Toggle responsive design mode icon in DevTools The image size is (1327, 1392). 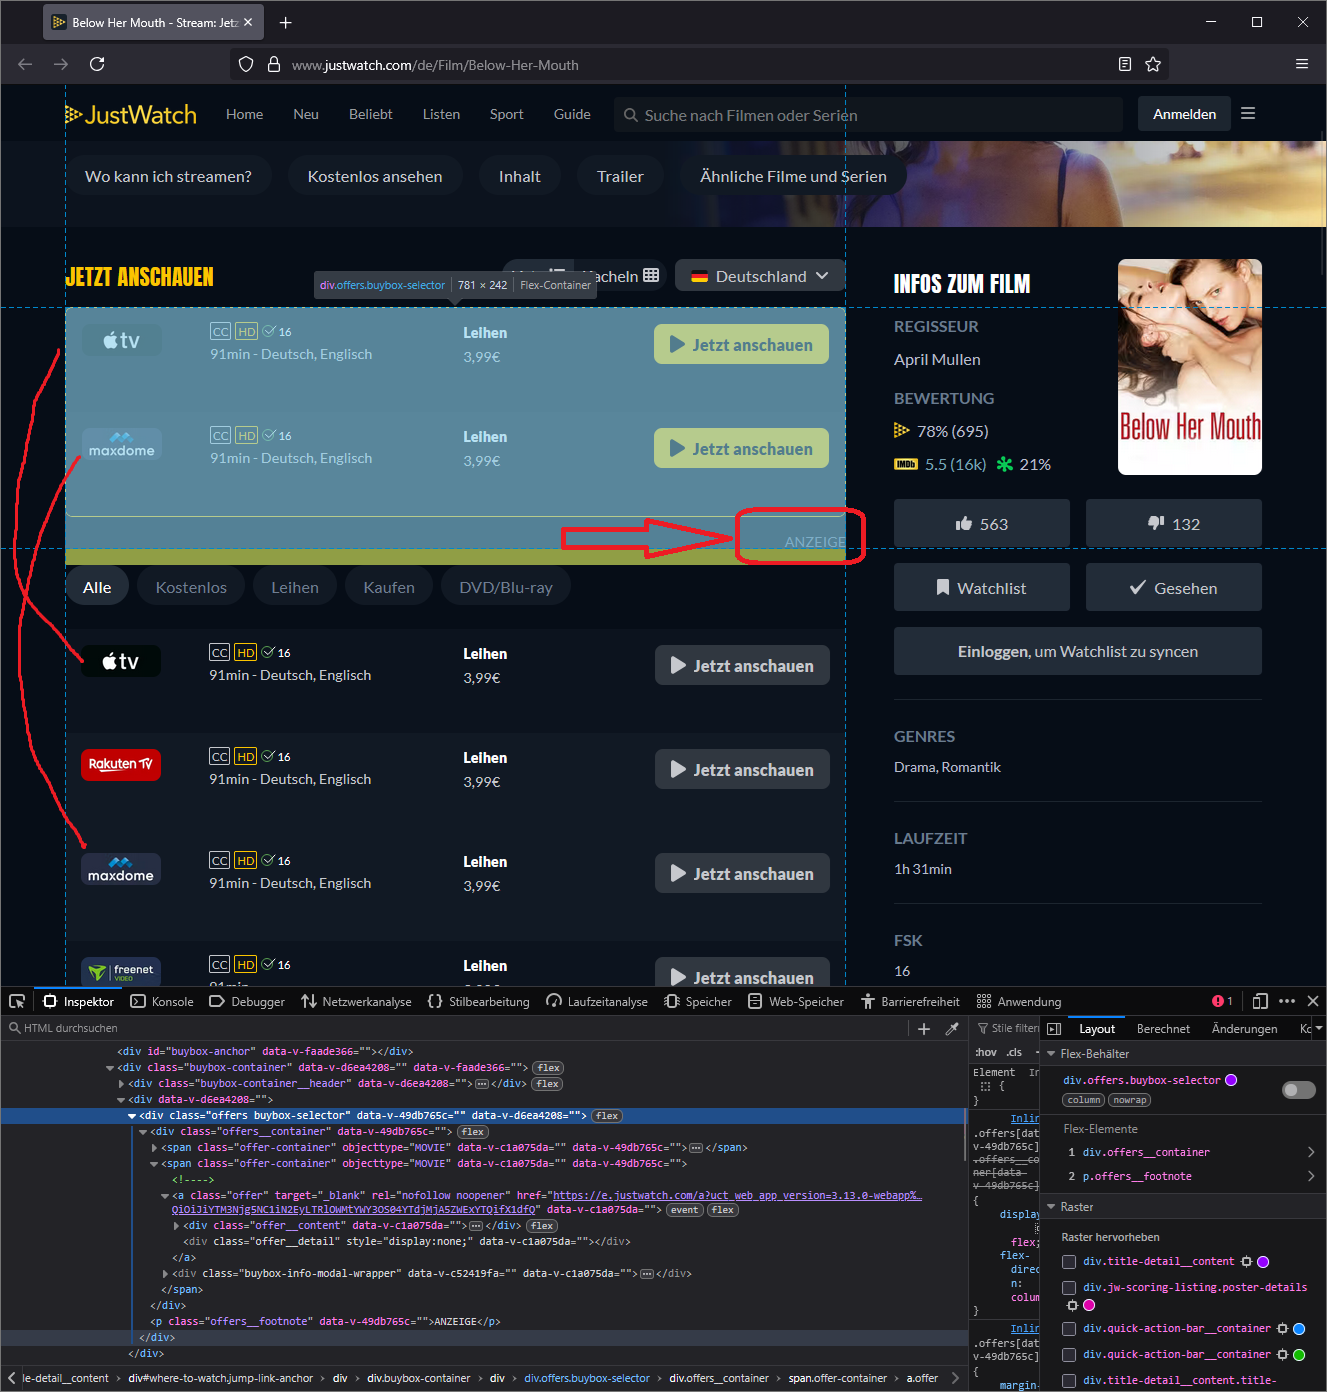coord(1260,1001)
